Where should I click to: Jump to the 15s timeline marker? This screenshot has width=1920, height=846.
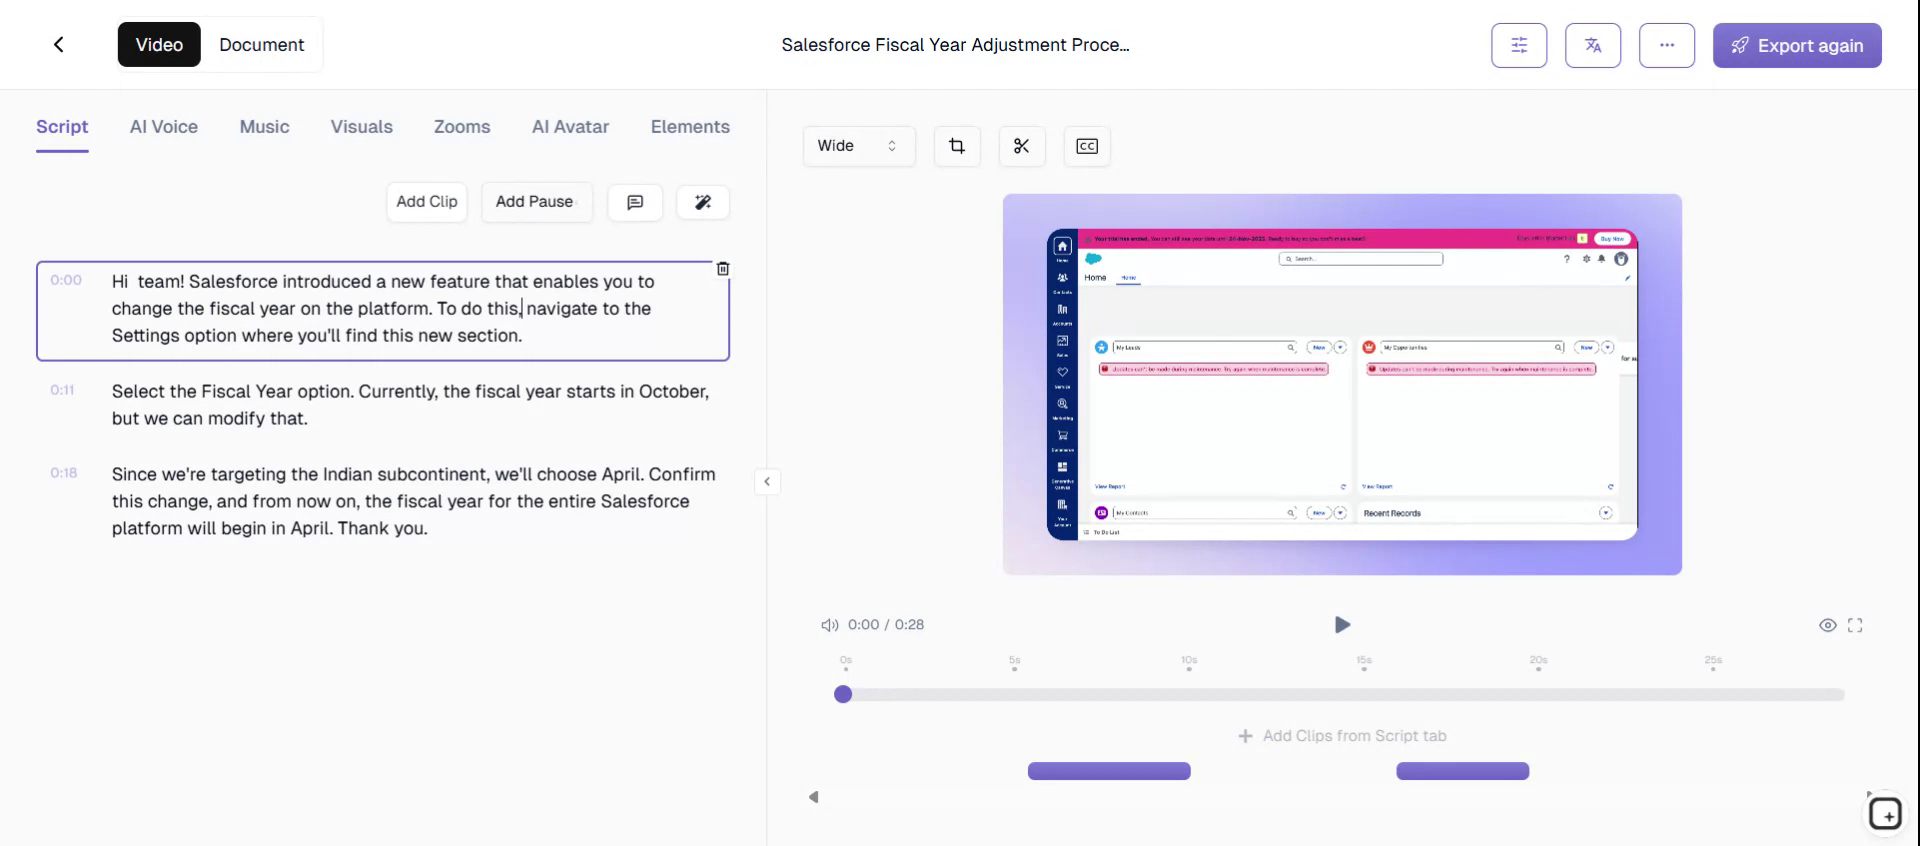point(1364,662)
